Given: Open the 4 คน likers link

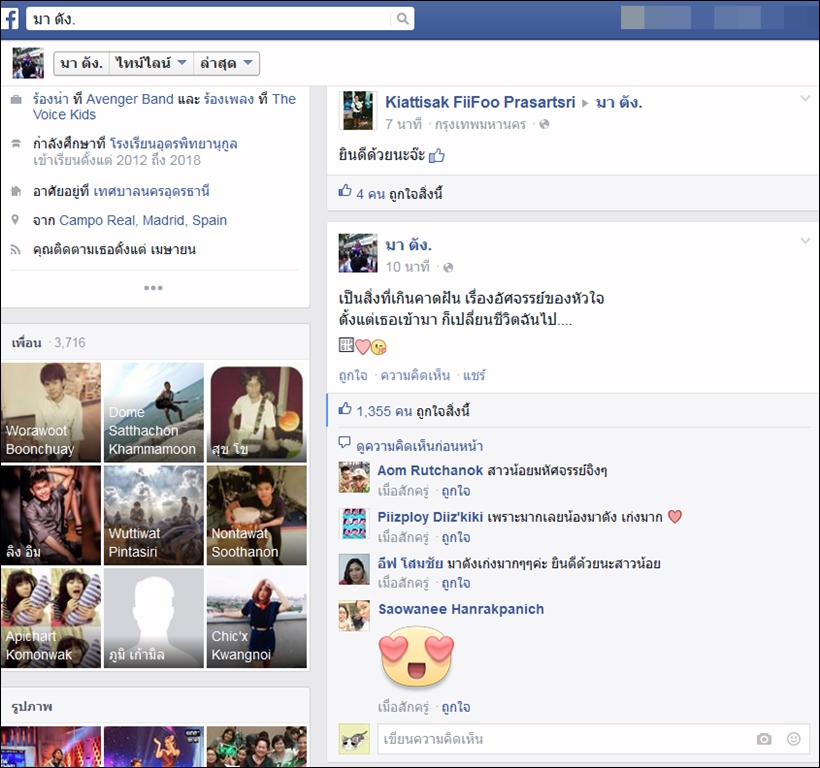Looking at the screenshot, I should pyautogui.click(x=370, y=194).
